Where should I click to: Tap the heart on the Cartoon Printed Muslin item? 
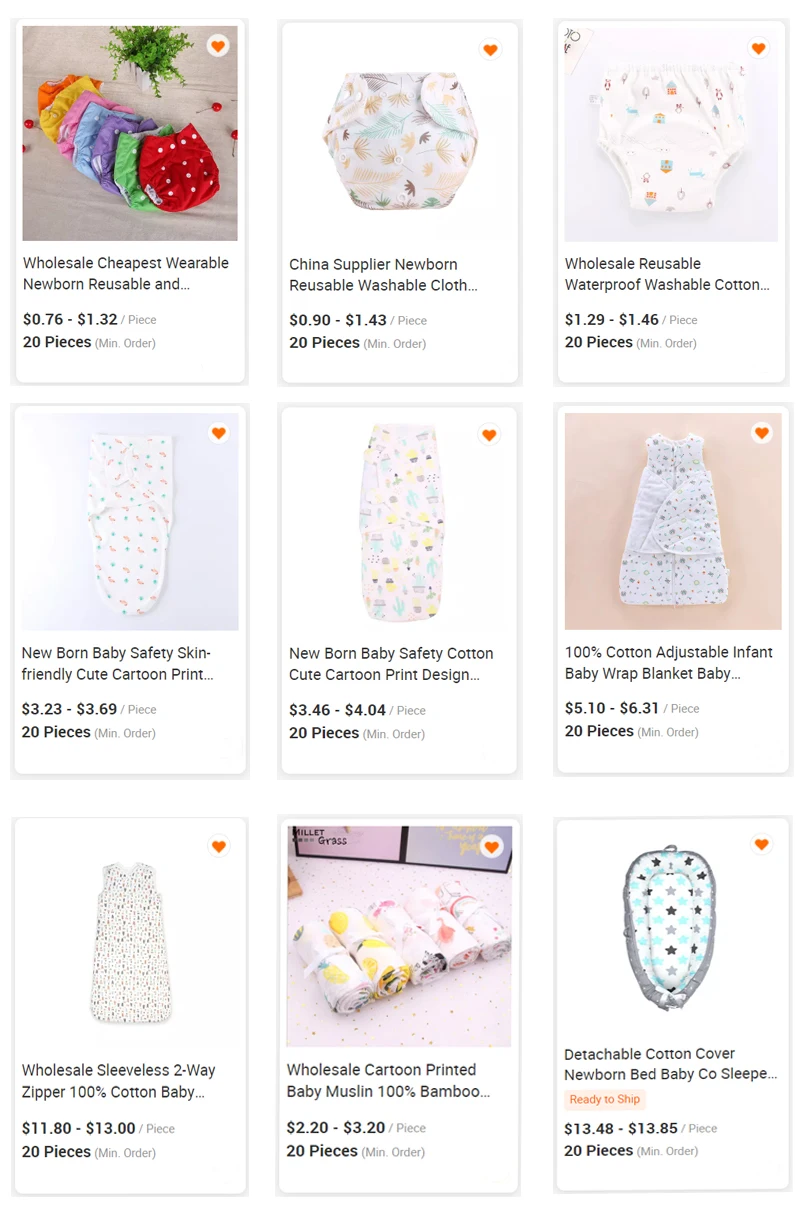click(x=490, y=846)
